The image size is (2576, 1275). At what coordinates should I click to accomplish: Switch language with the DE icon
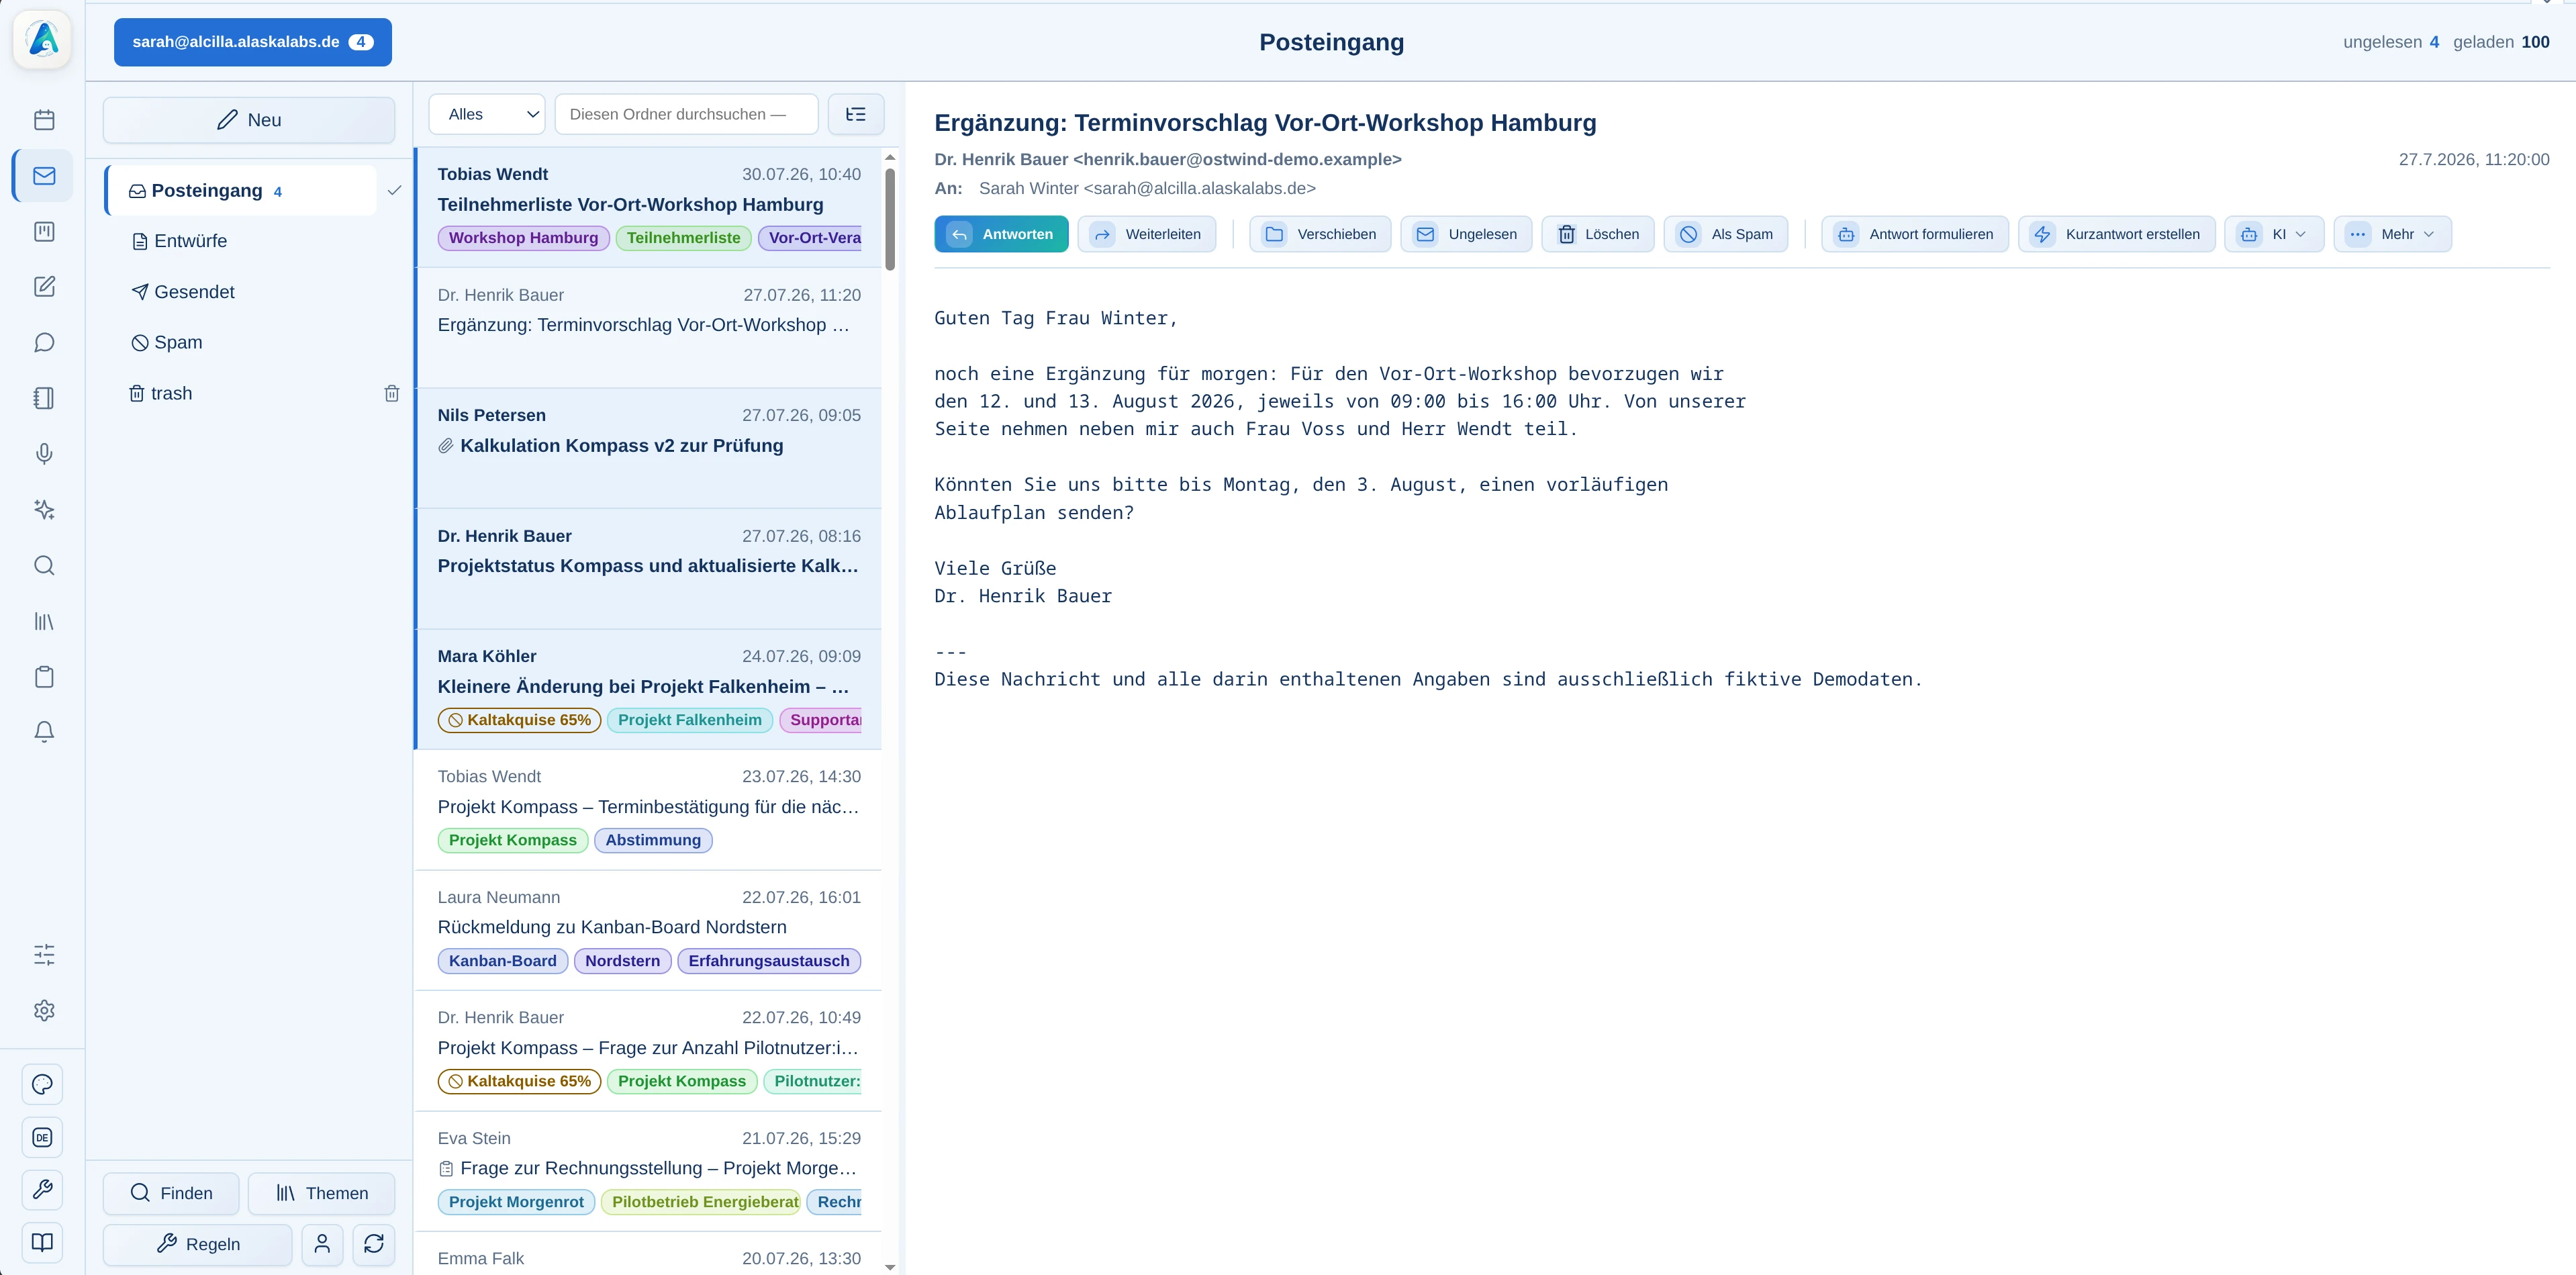click(42, 1138)
